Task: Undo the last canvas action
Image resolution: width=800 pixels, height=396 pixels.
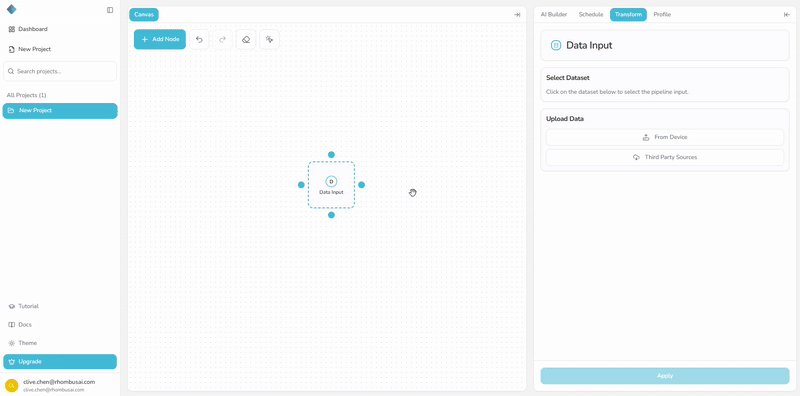Action: (199, 39)
